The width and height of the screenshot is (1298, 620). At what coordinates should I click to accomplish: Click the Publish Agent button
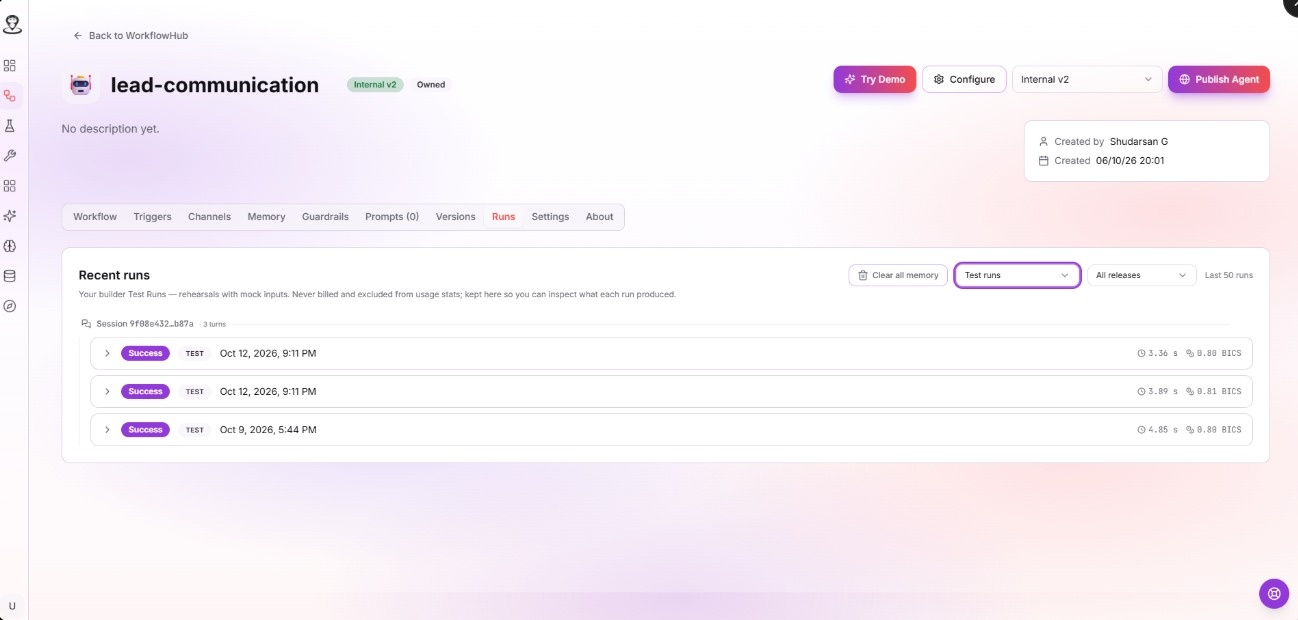(1219, 79)
